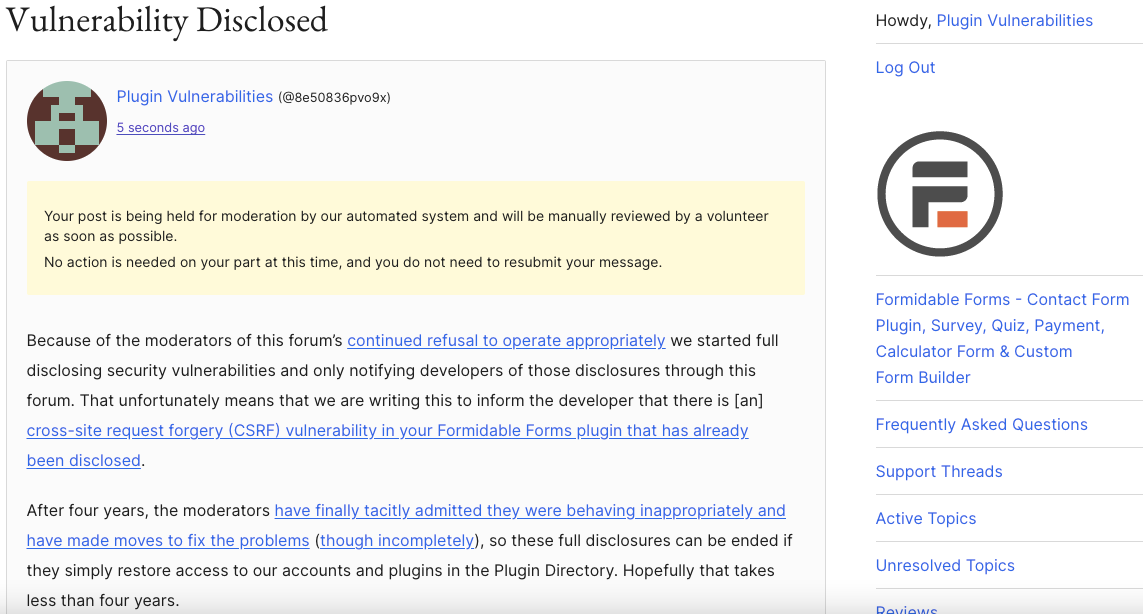Open 'continued refusal to operate appropriately' link

click(x=506, y=341)
